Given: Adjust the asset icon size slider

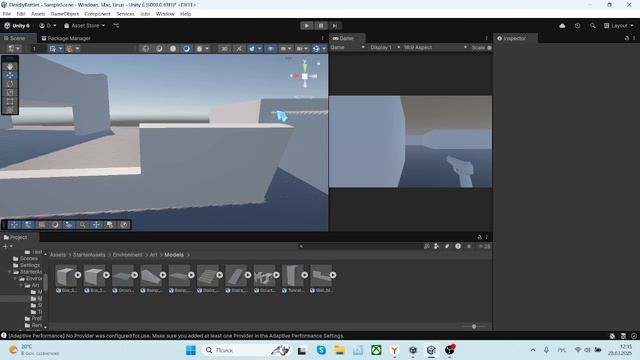Looking at the screenshot, I should click(x=473, y=327).
